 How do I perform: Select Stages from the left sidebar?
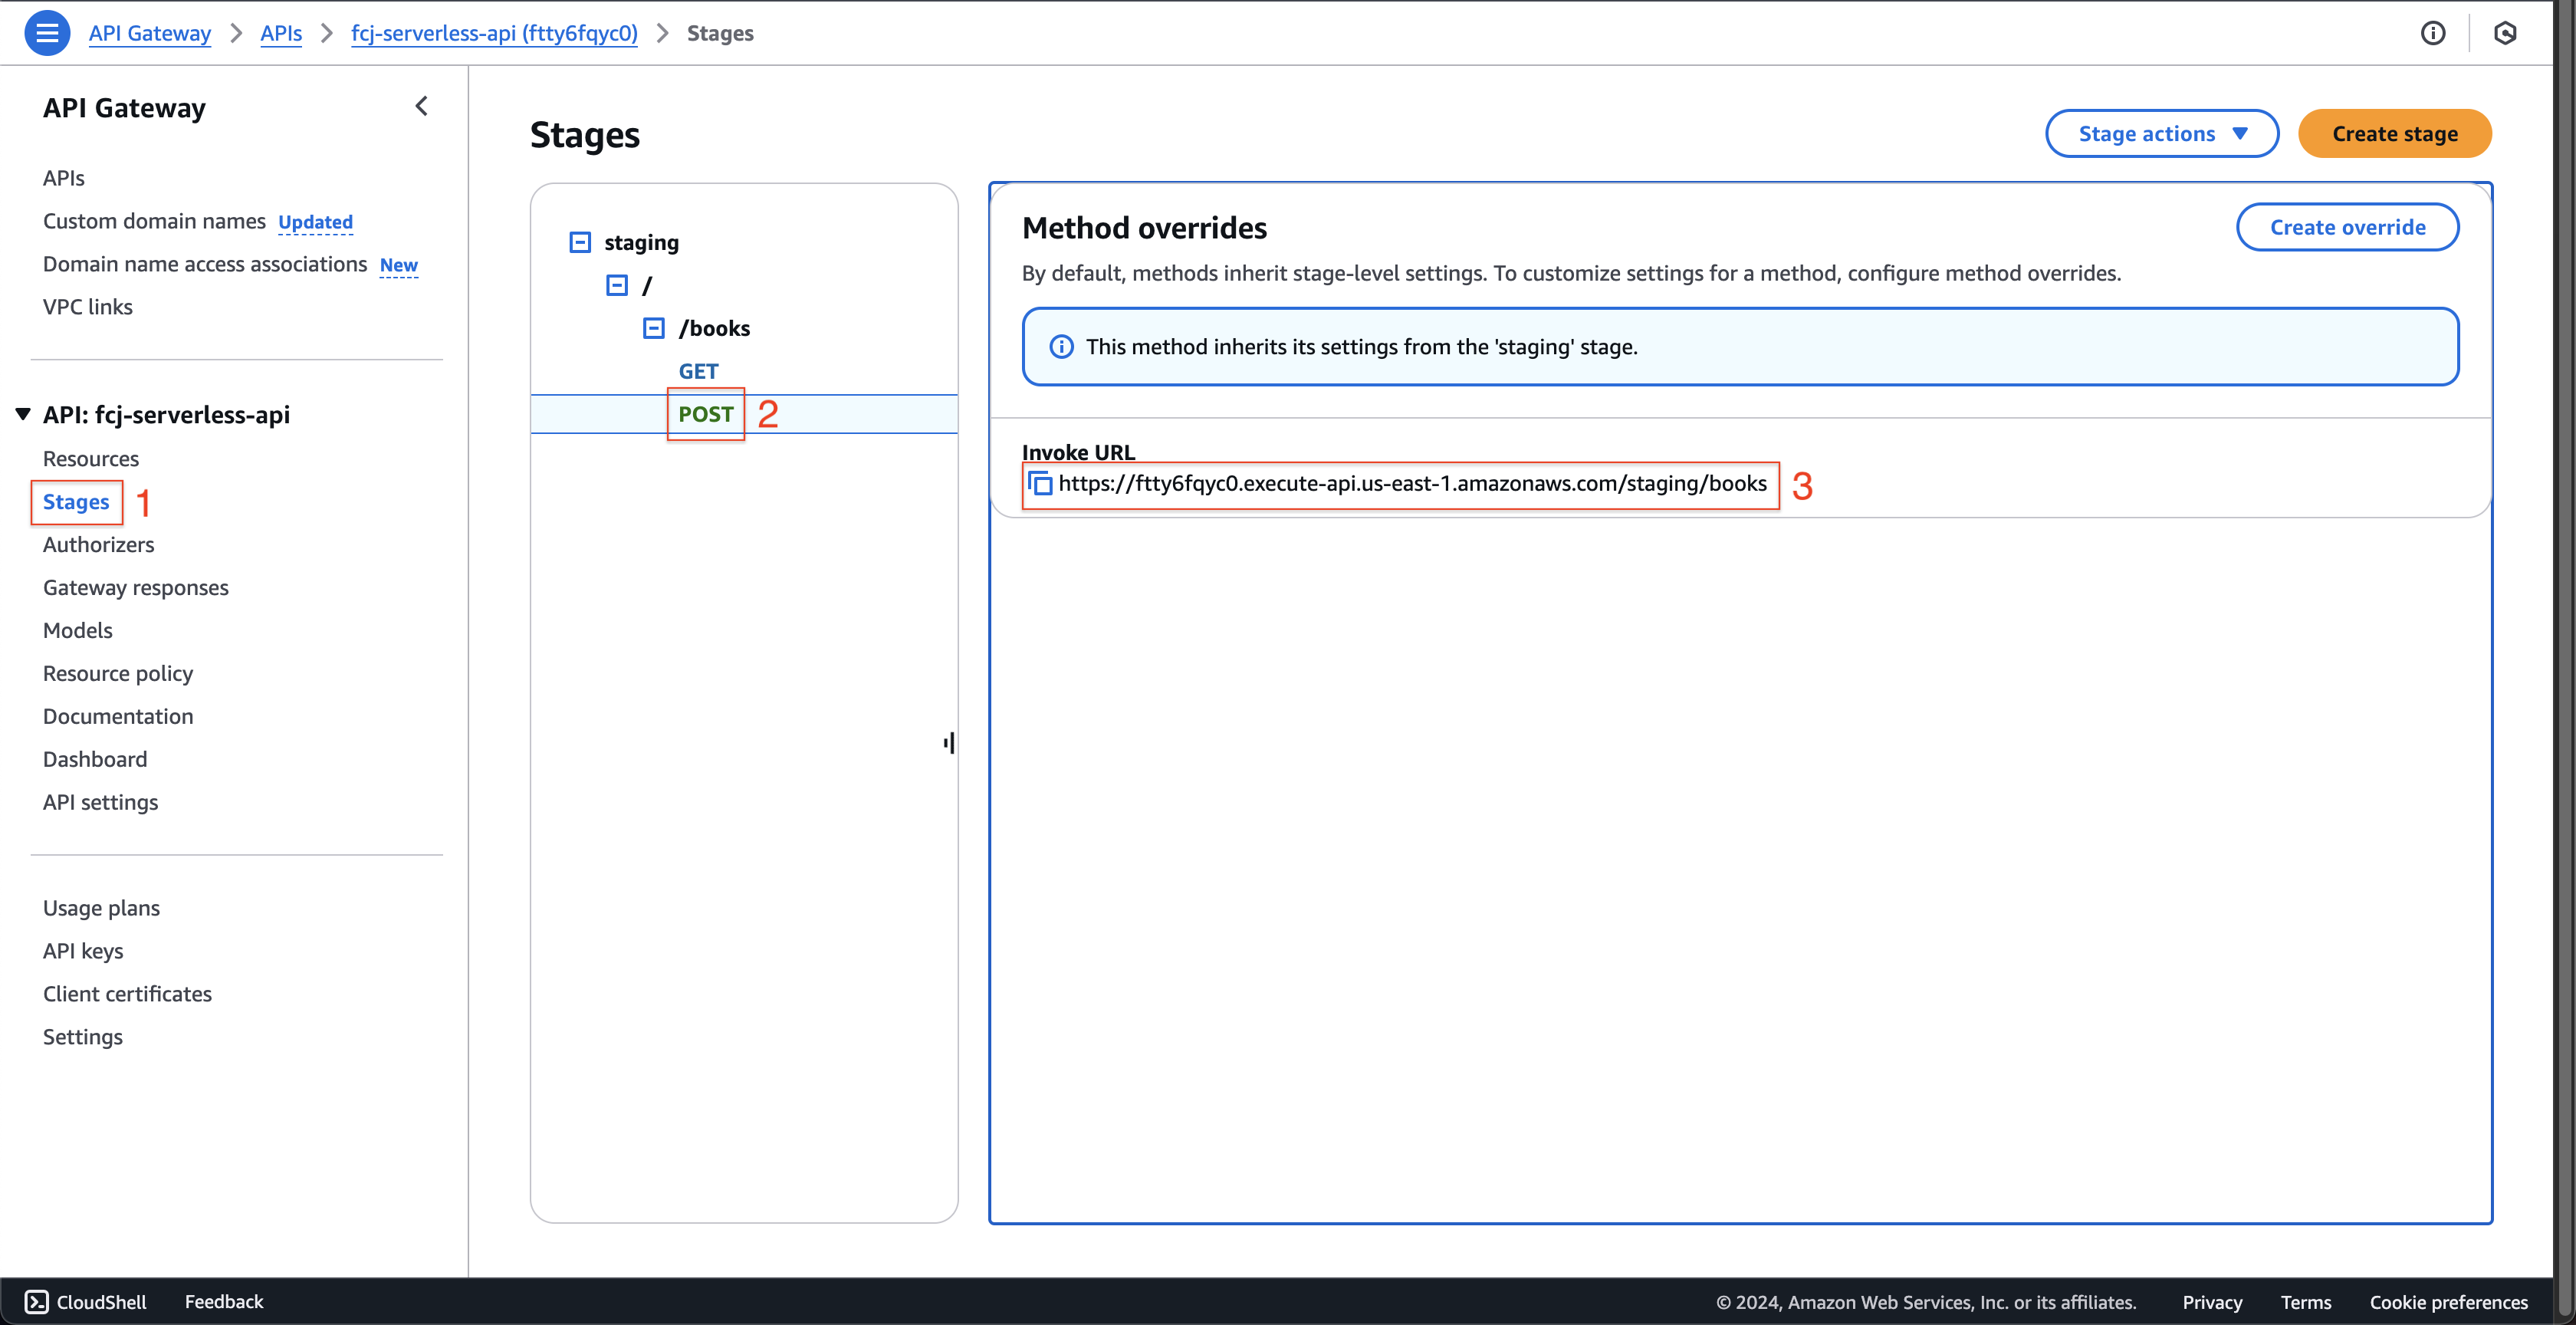pyautogui.click(x=76, y=500)
